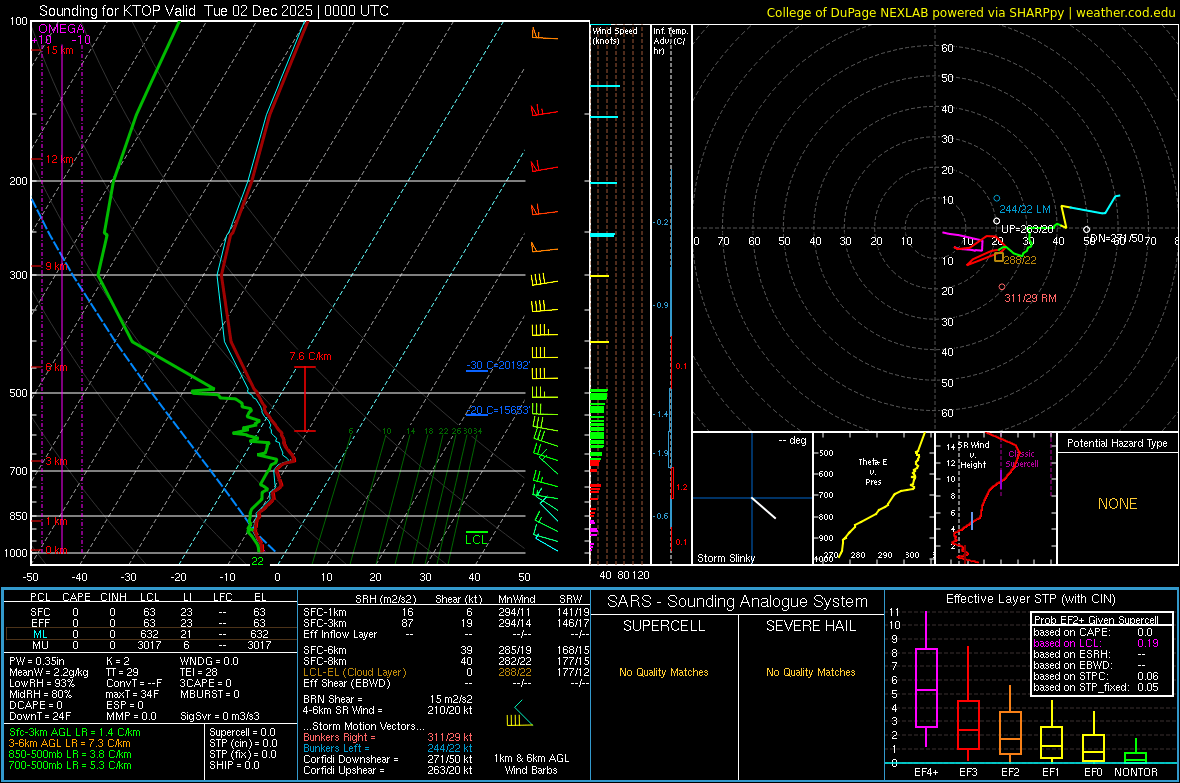Click the Bunkers Right = 311/29 kt line
This screenshot has width=1180, height=783.
[x=388, y=737]
